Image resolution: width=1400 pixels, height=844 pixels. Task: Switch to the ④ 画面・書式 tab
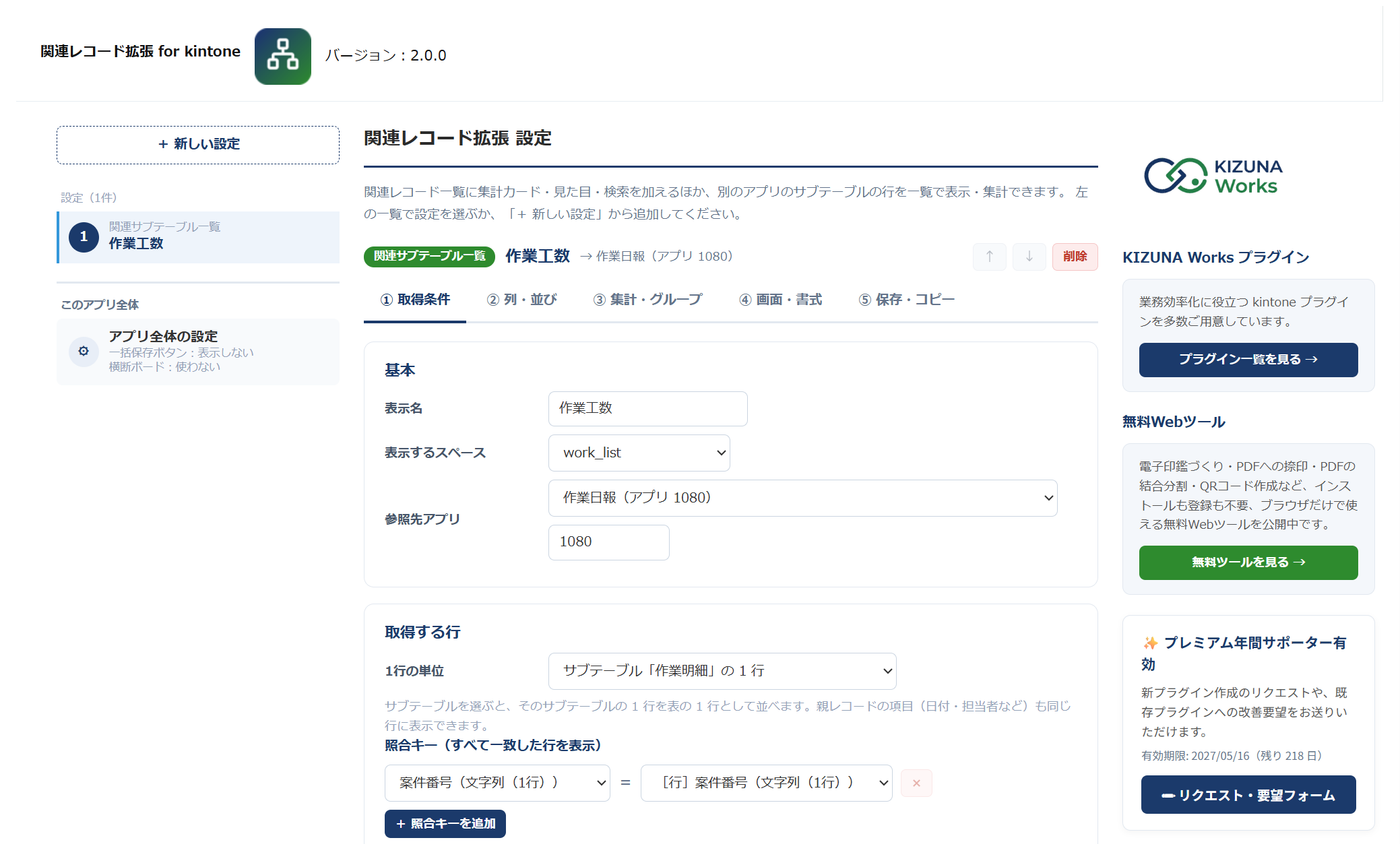click(x=780, y=300)
